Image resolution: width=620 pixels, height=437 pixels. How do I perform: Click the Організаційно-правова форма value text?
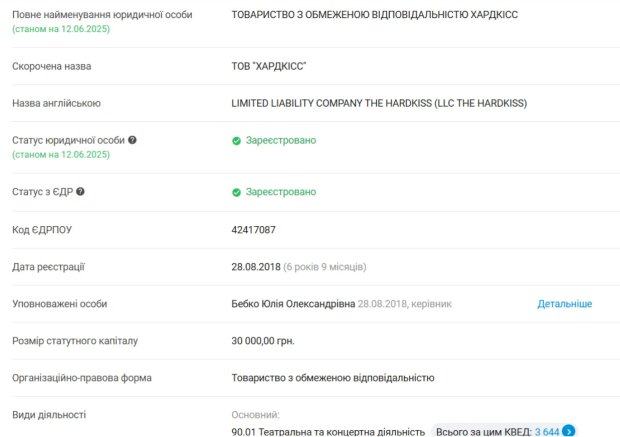332,378
